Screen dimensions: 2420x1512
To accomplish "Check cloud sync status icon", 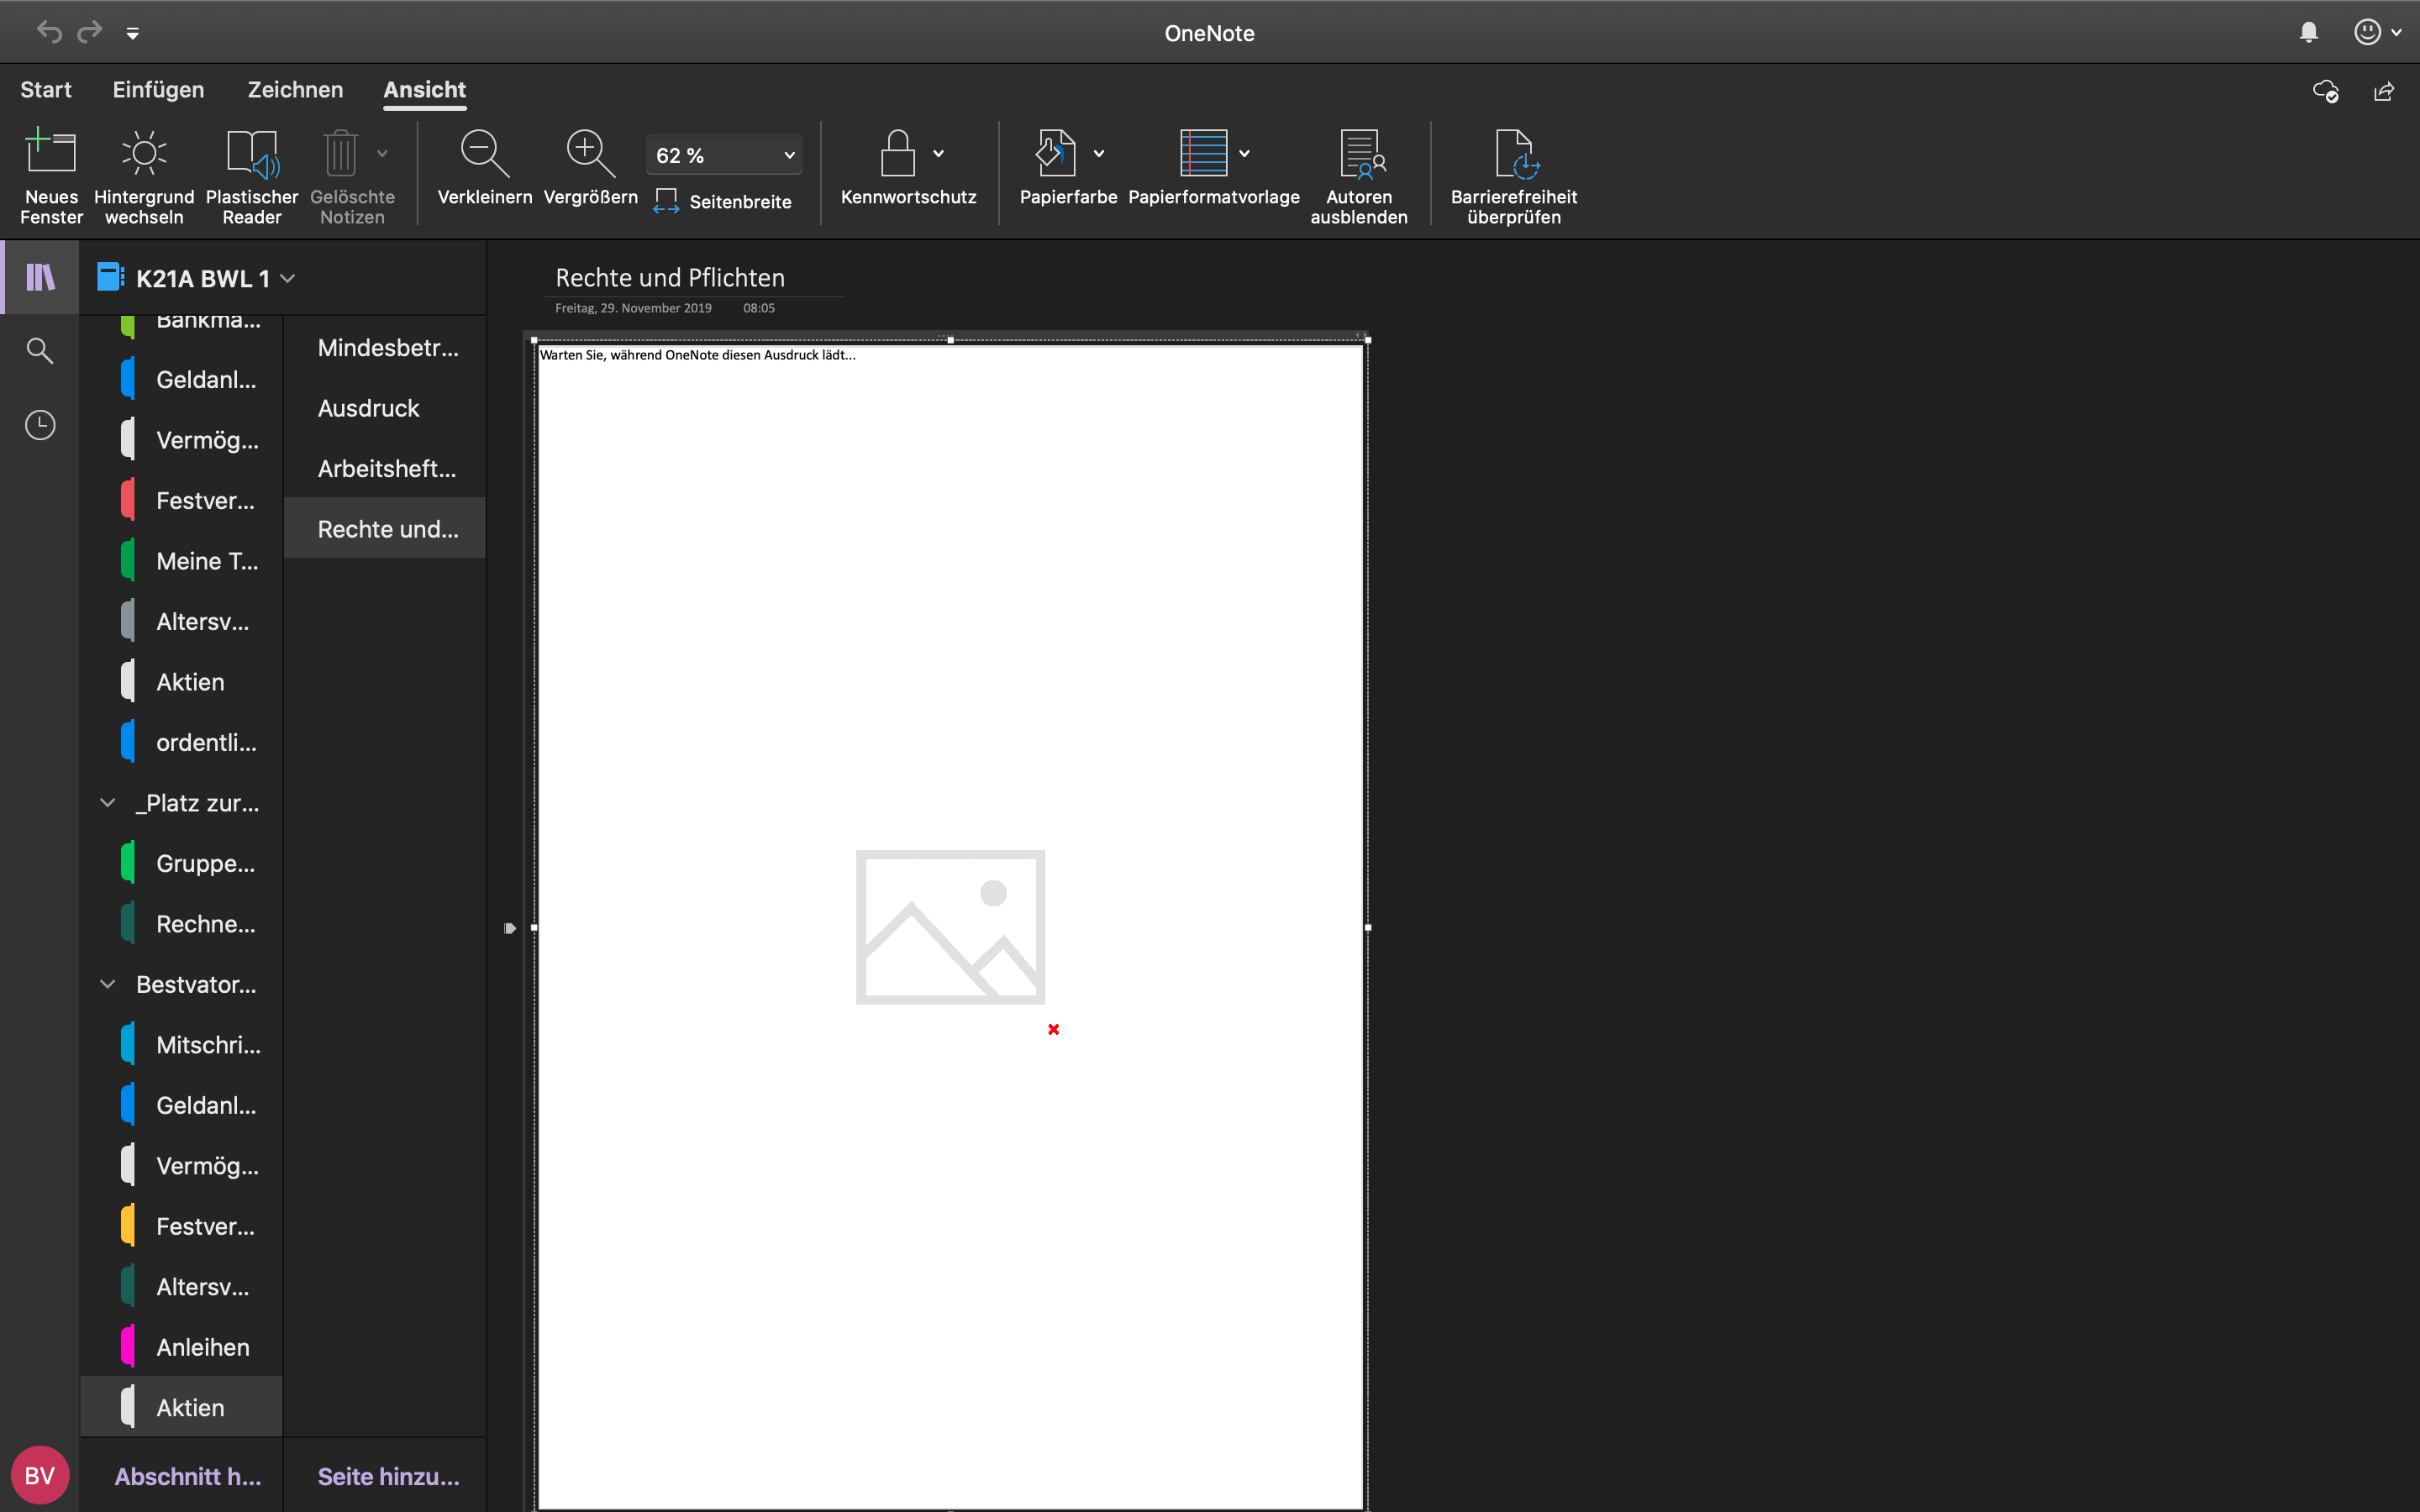I will (x=2325, y=91).
